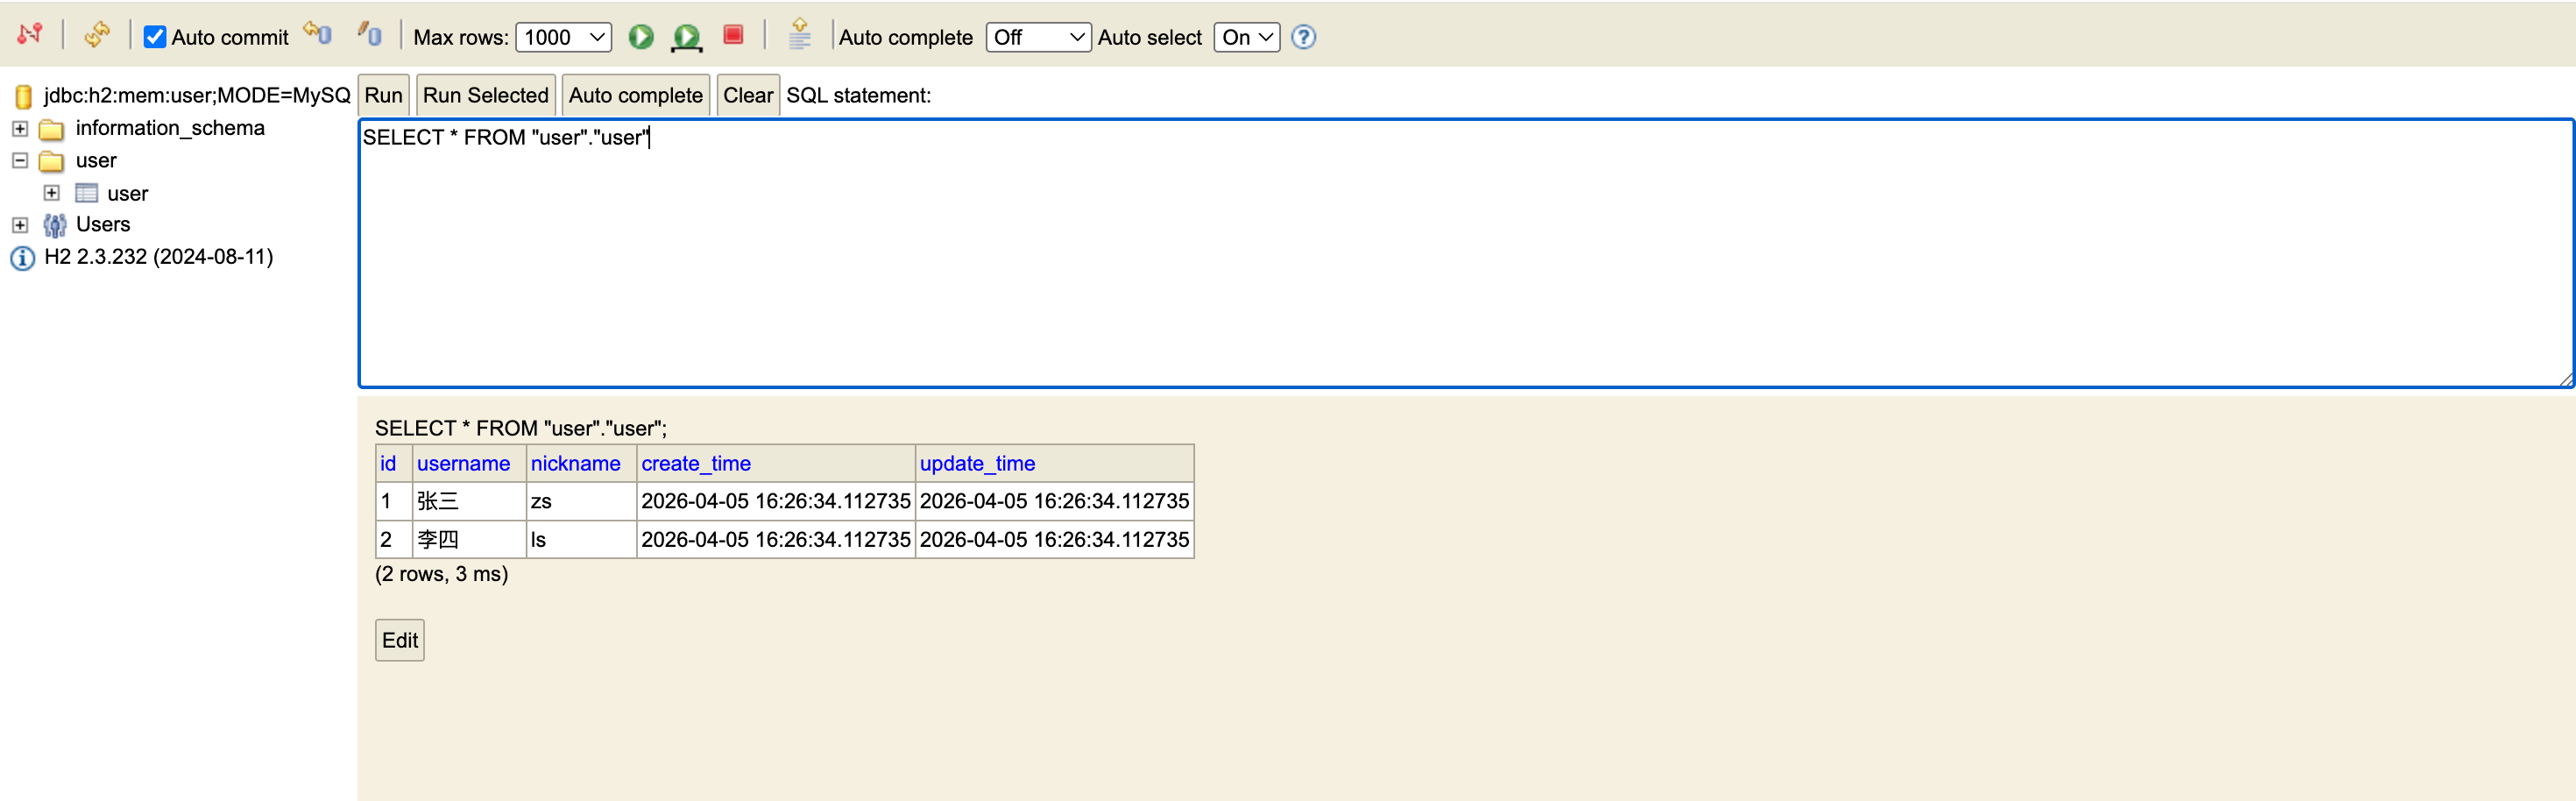The image size is (2576, 801).
Task: Click the Command history icon
Action: click(x=800, y=34)
